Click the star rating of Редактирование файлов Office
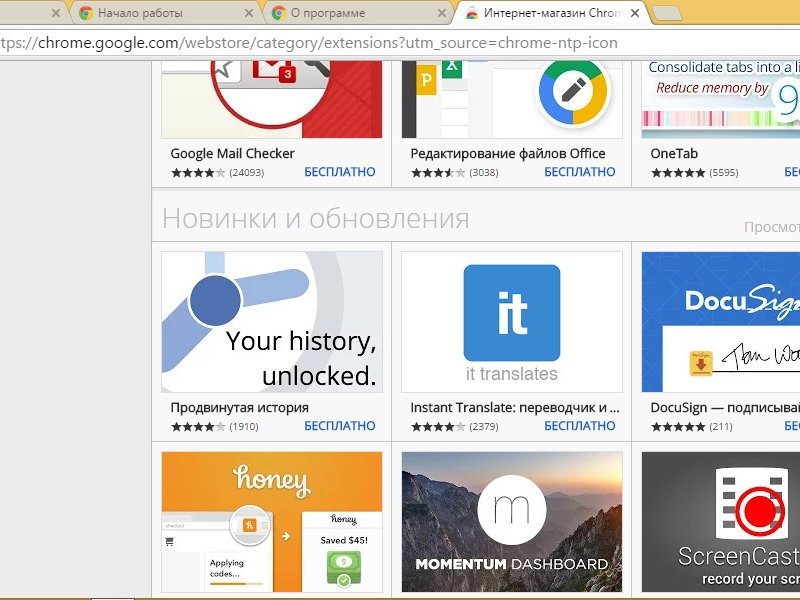The height and width of the screenshot is (600, 800). click(x=438, y=172)
